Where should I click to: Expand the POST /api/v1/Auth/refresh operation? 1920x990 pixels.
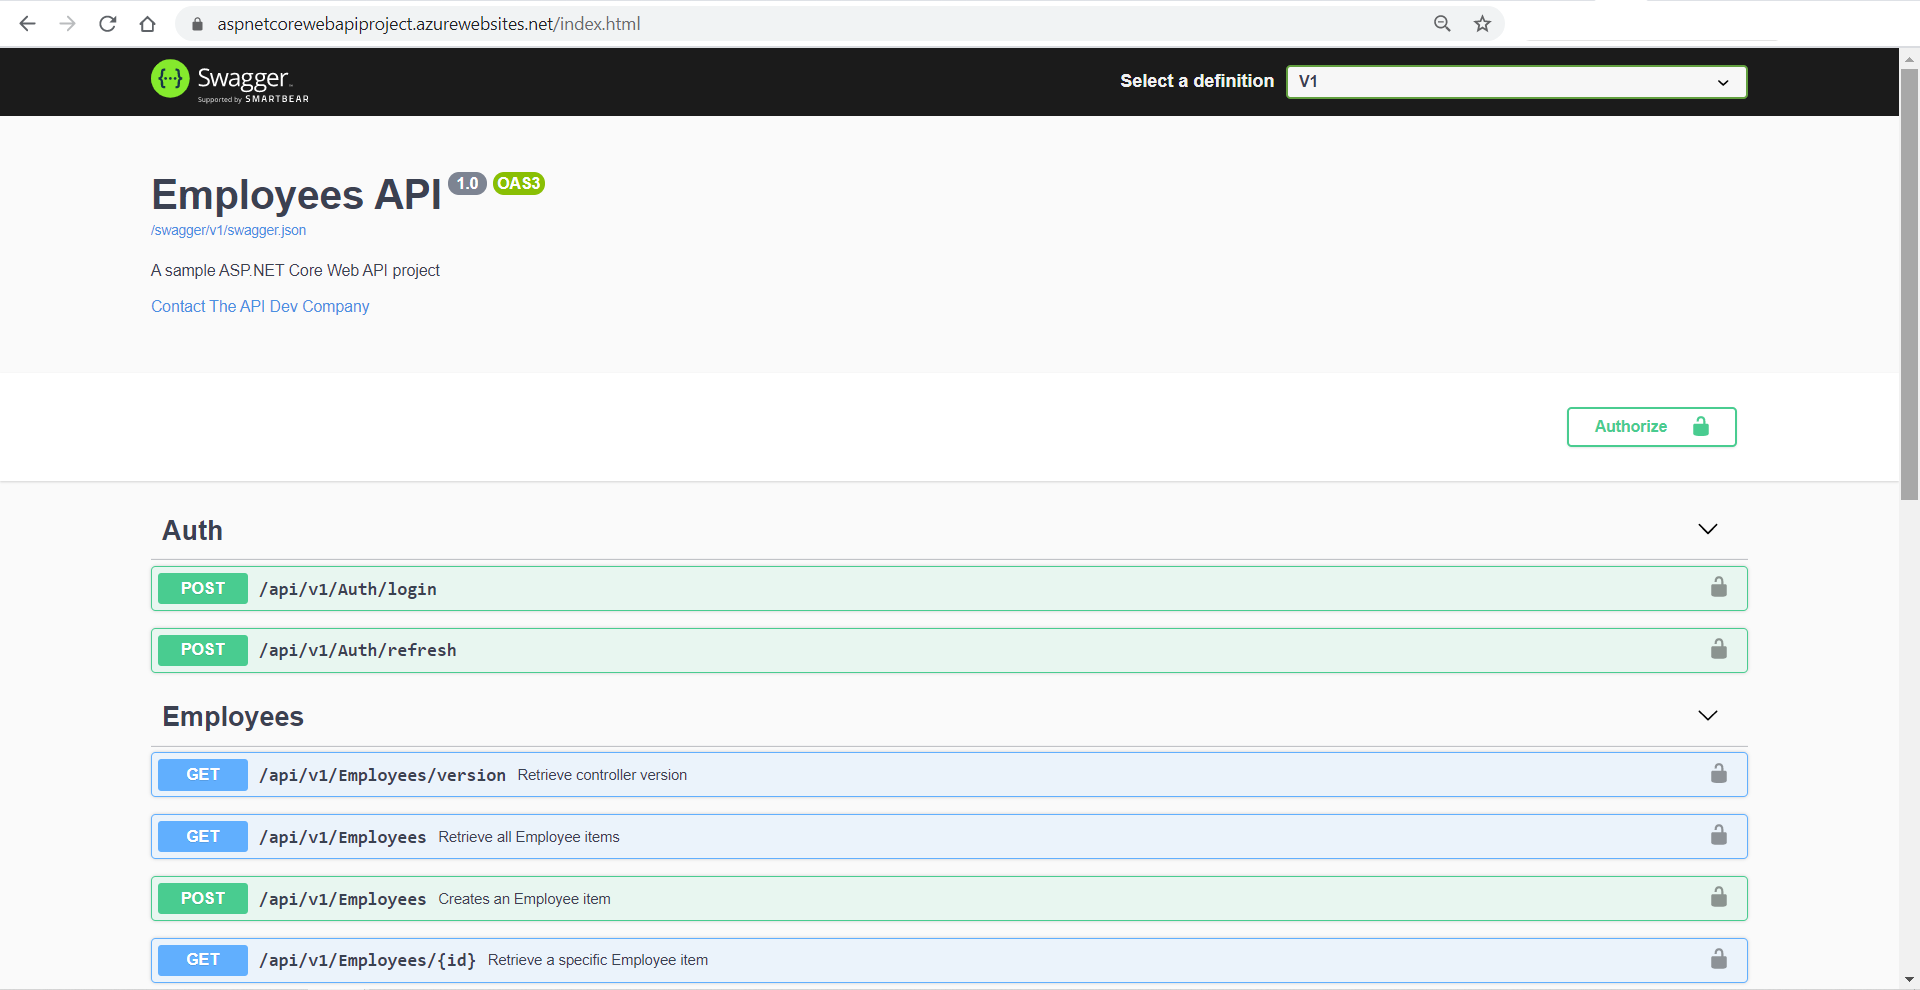pos(949,651)
